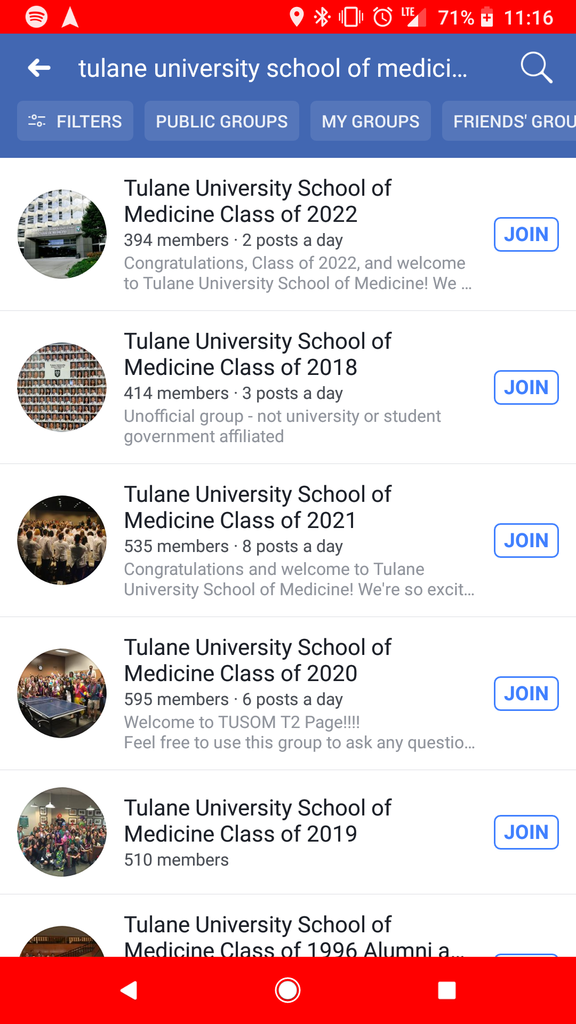Open Class of 2021 group title
The width and height of the screenshot is (576, 1024).
point(257,507)
